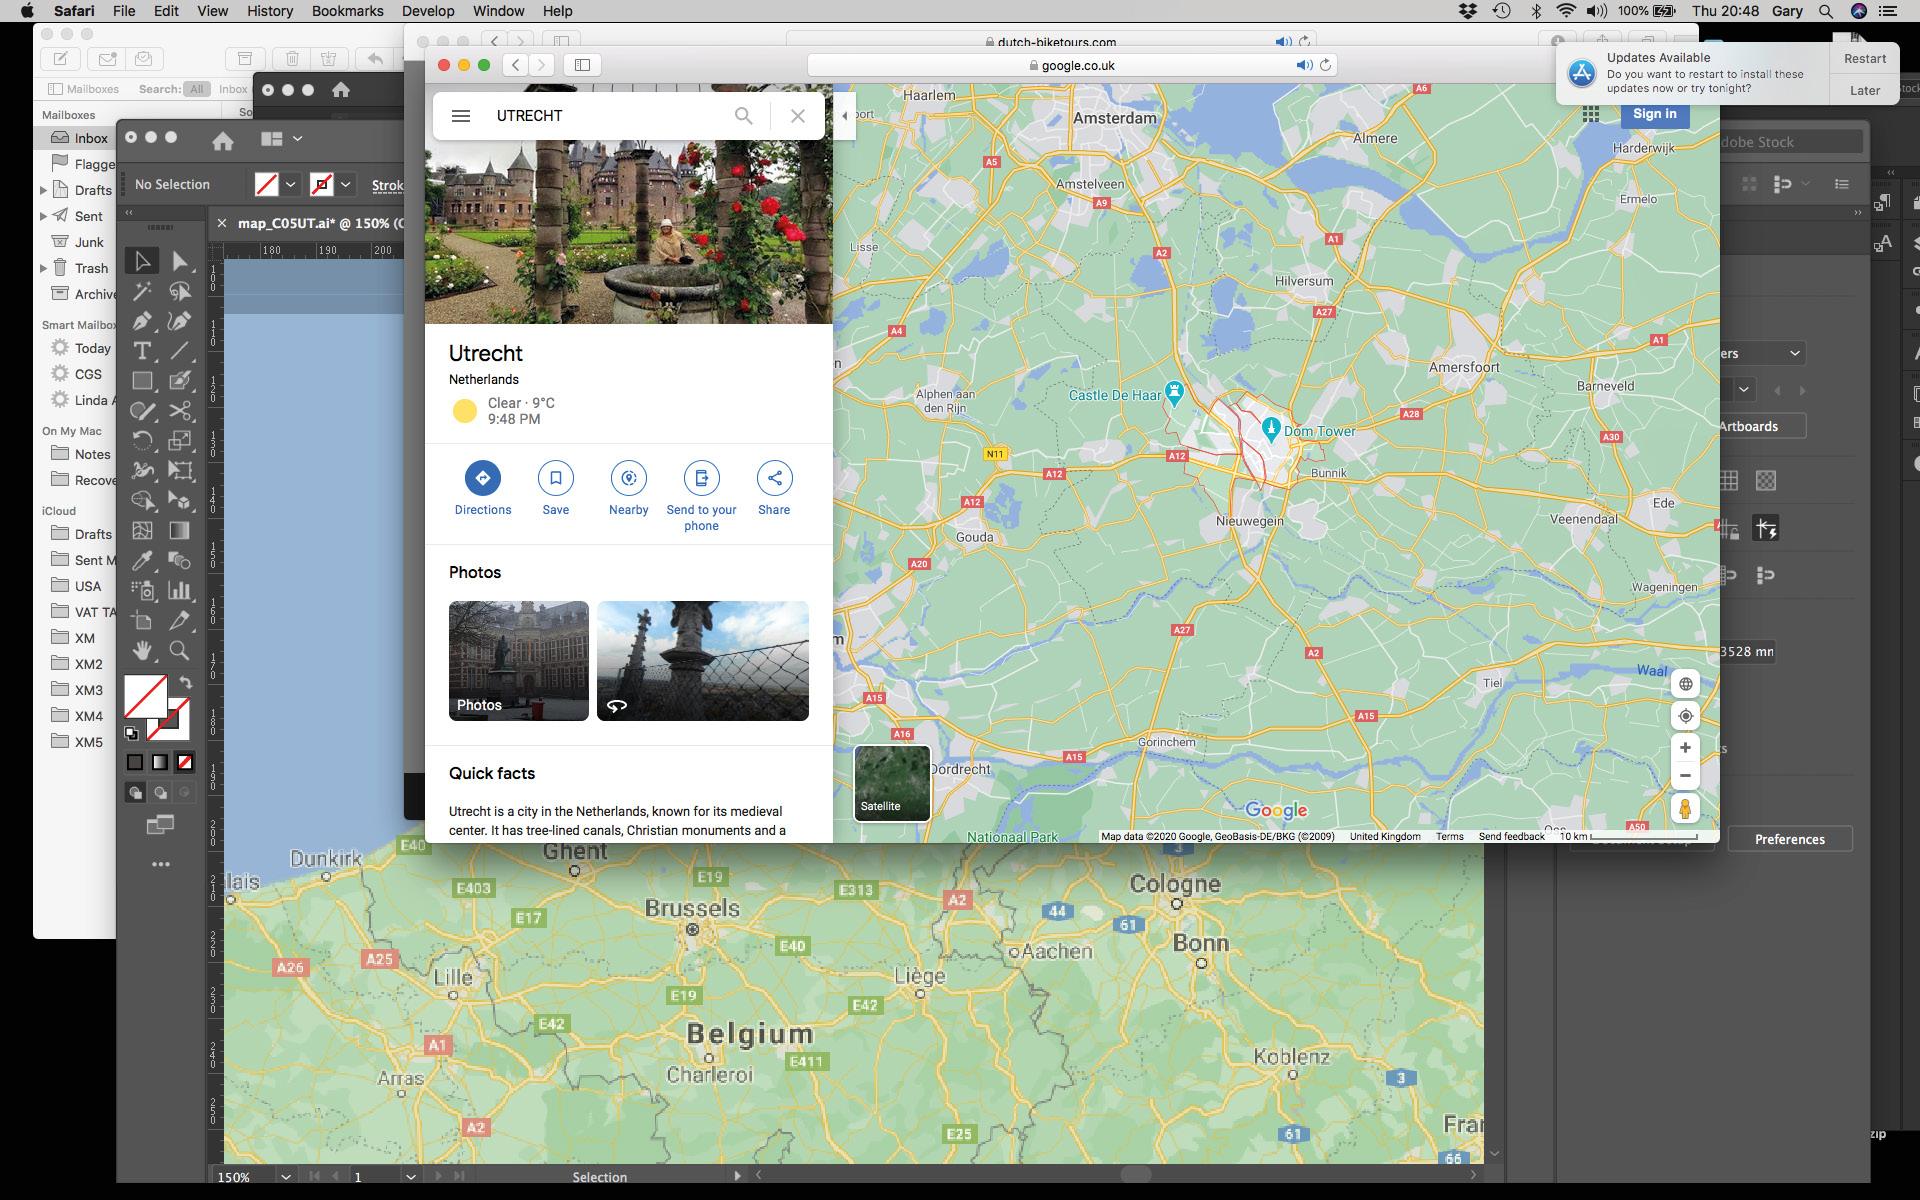Open Edit Toolbar three dots
Viewport: 1920px width, 1200px height.
[x=161, y=864]
